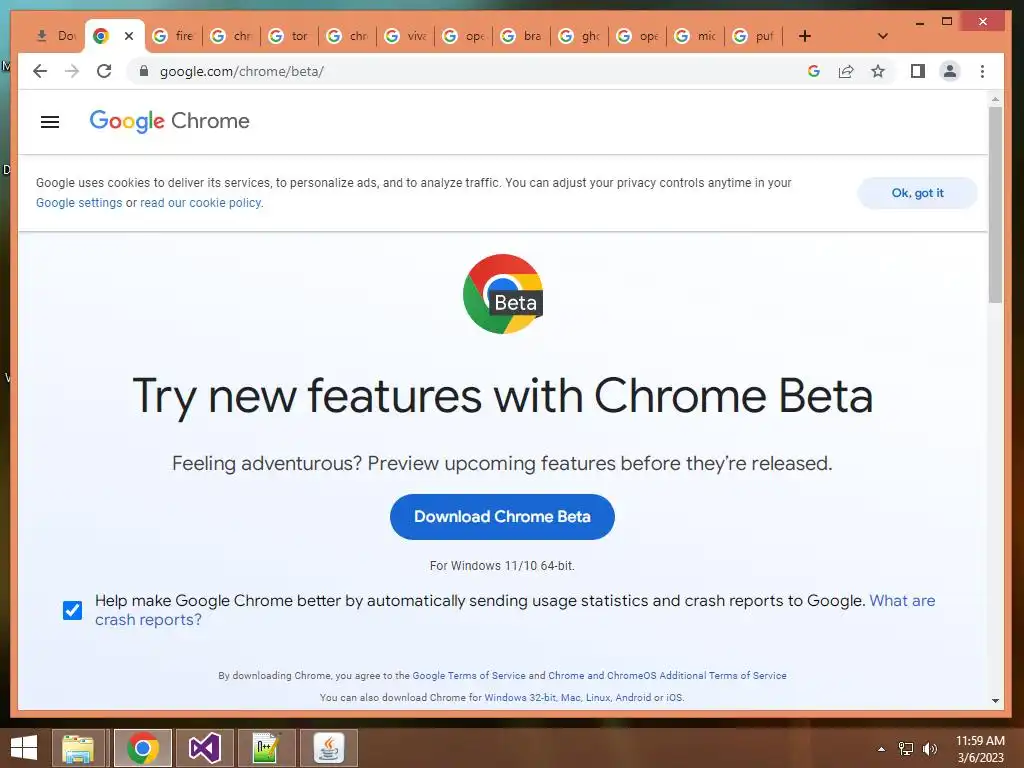Open Google Terms of Service link

(469, 676)
